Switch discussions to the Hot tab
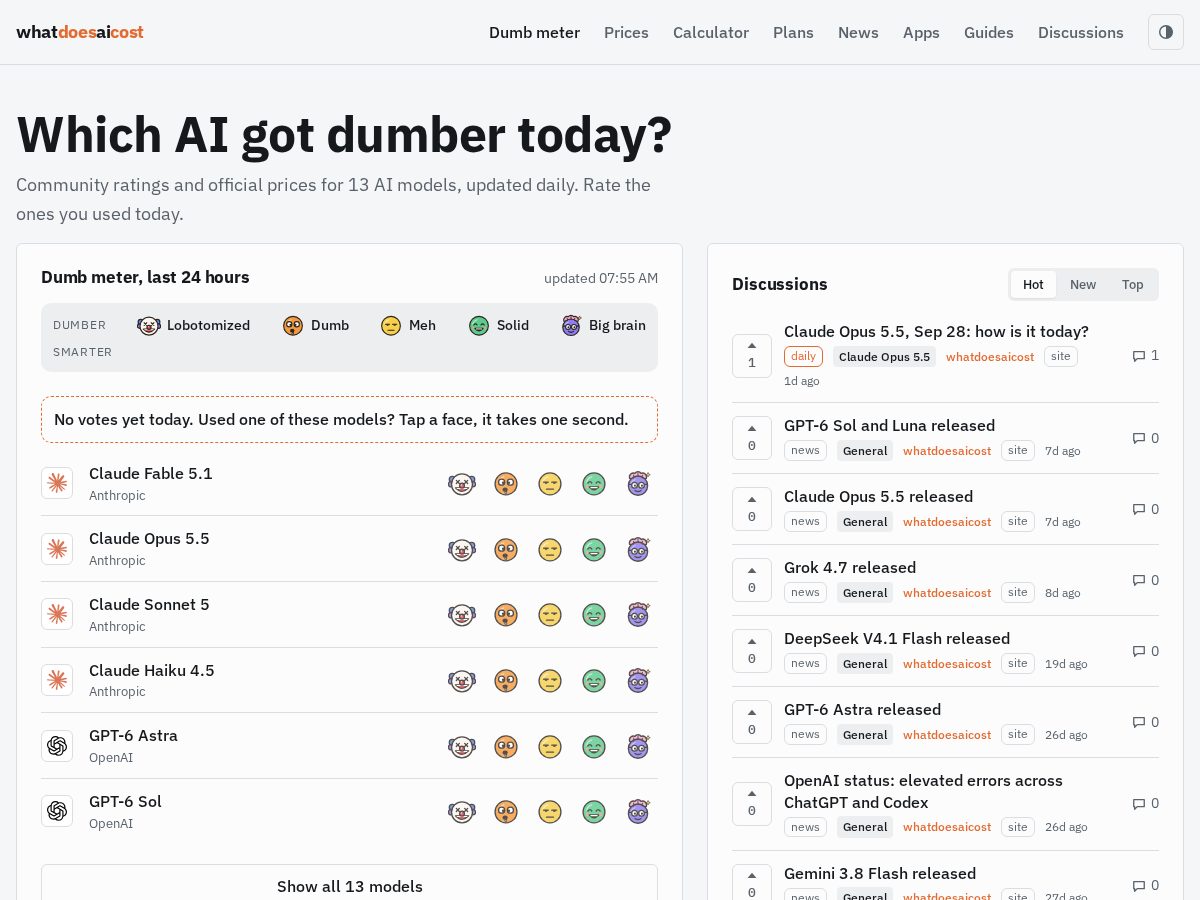The image size is (1200, 900). [x=1033, y=284]
